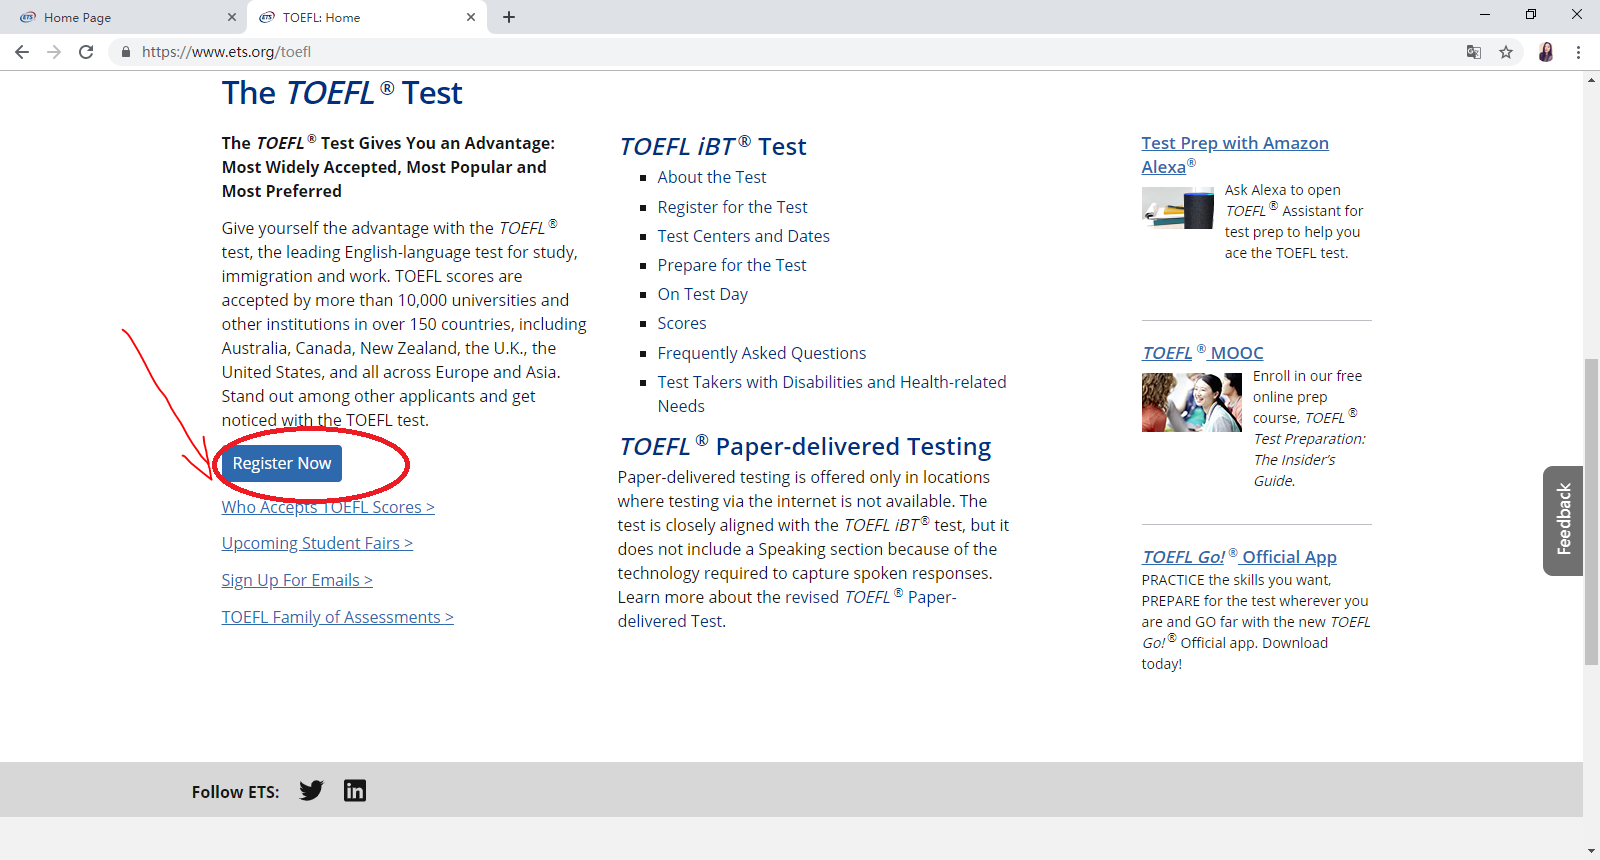The image size is (1600, 860).
Task: Open Sign Up For Emails link
Action: (297, 580)
